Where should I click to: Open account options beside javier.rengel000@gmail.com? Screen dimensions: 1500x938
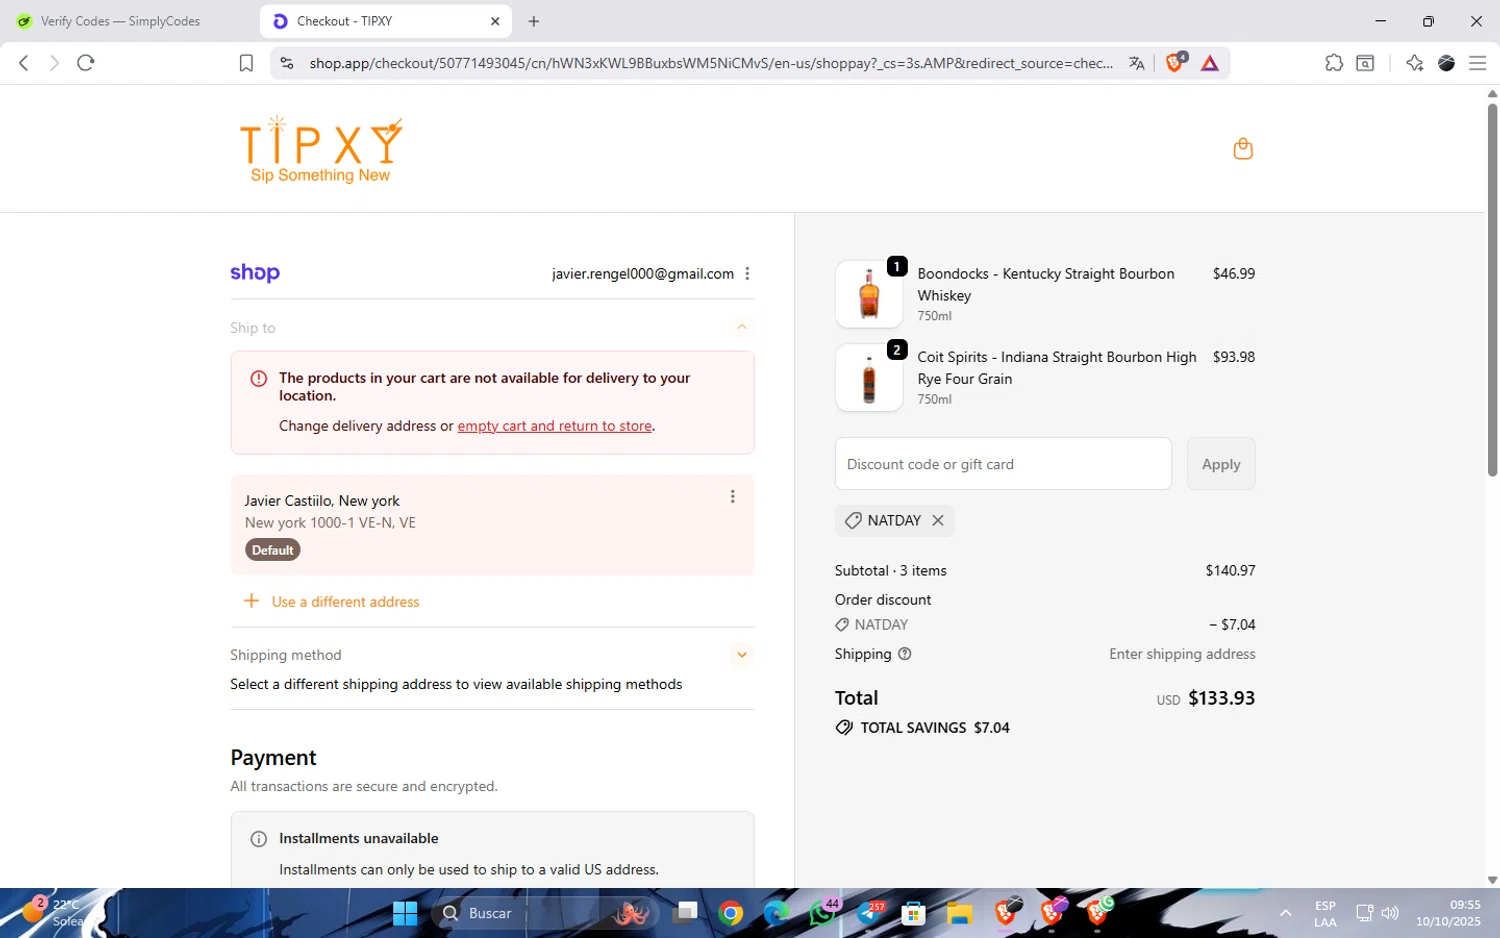tap(747, 274)
